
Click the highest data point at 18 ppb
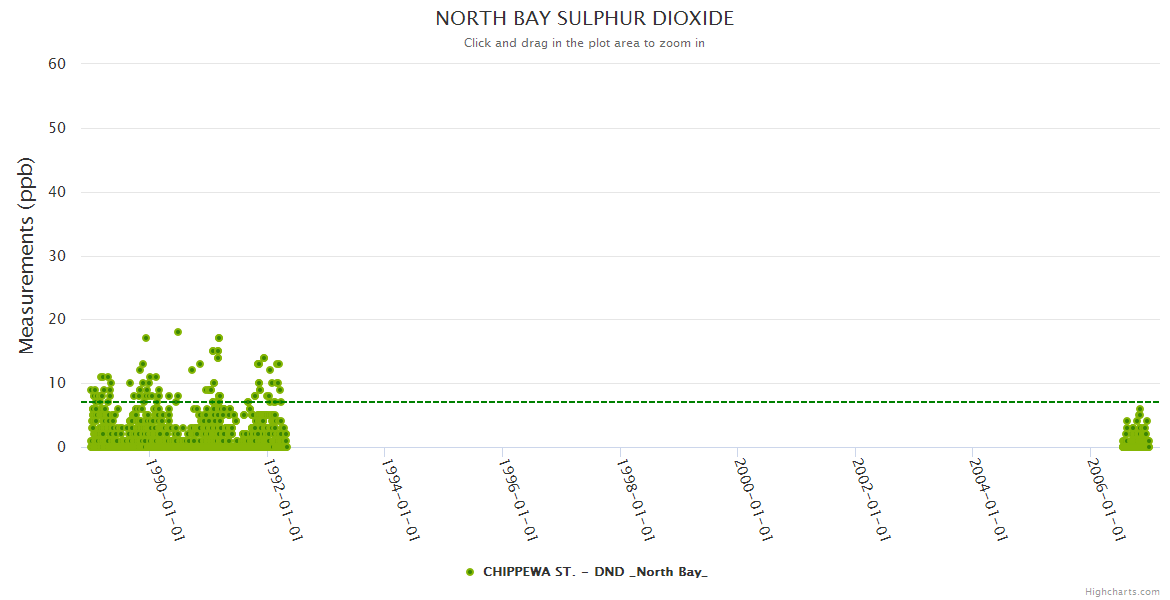click(178, 332)
